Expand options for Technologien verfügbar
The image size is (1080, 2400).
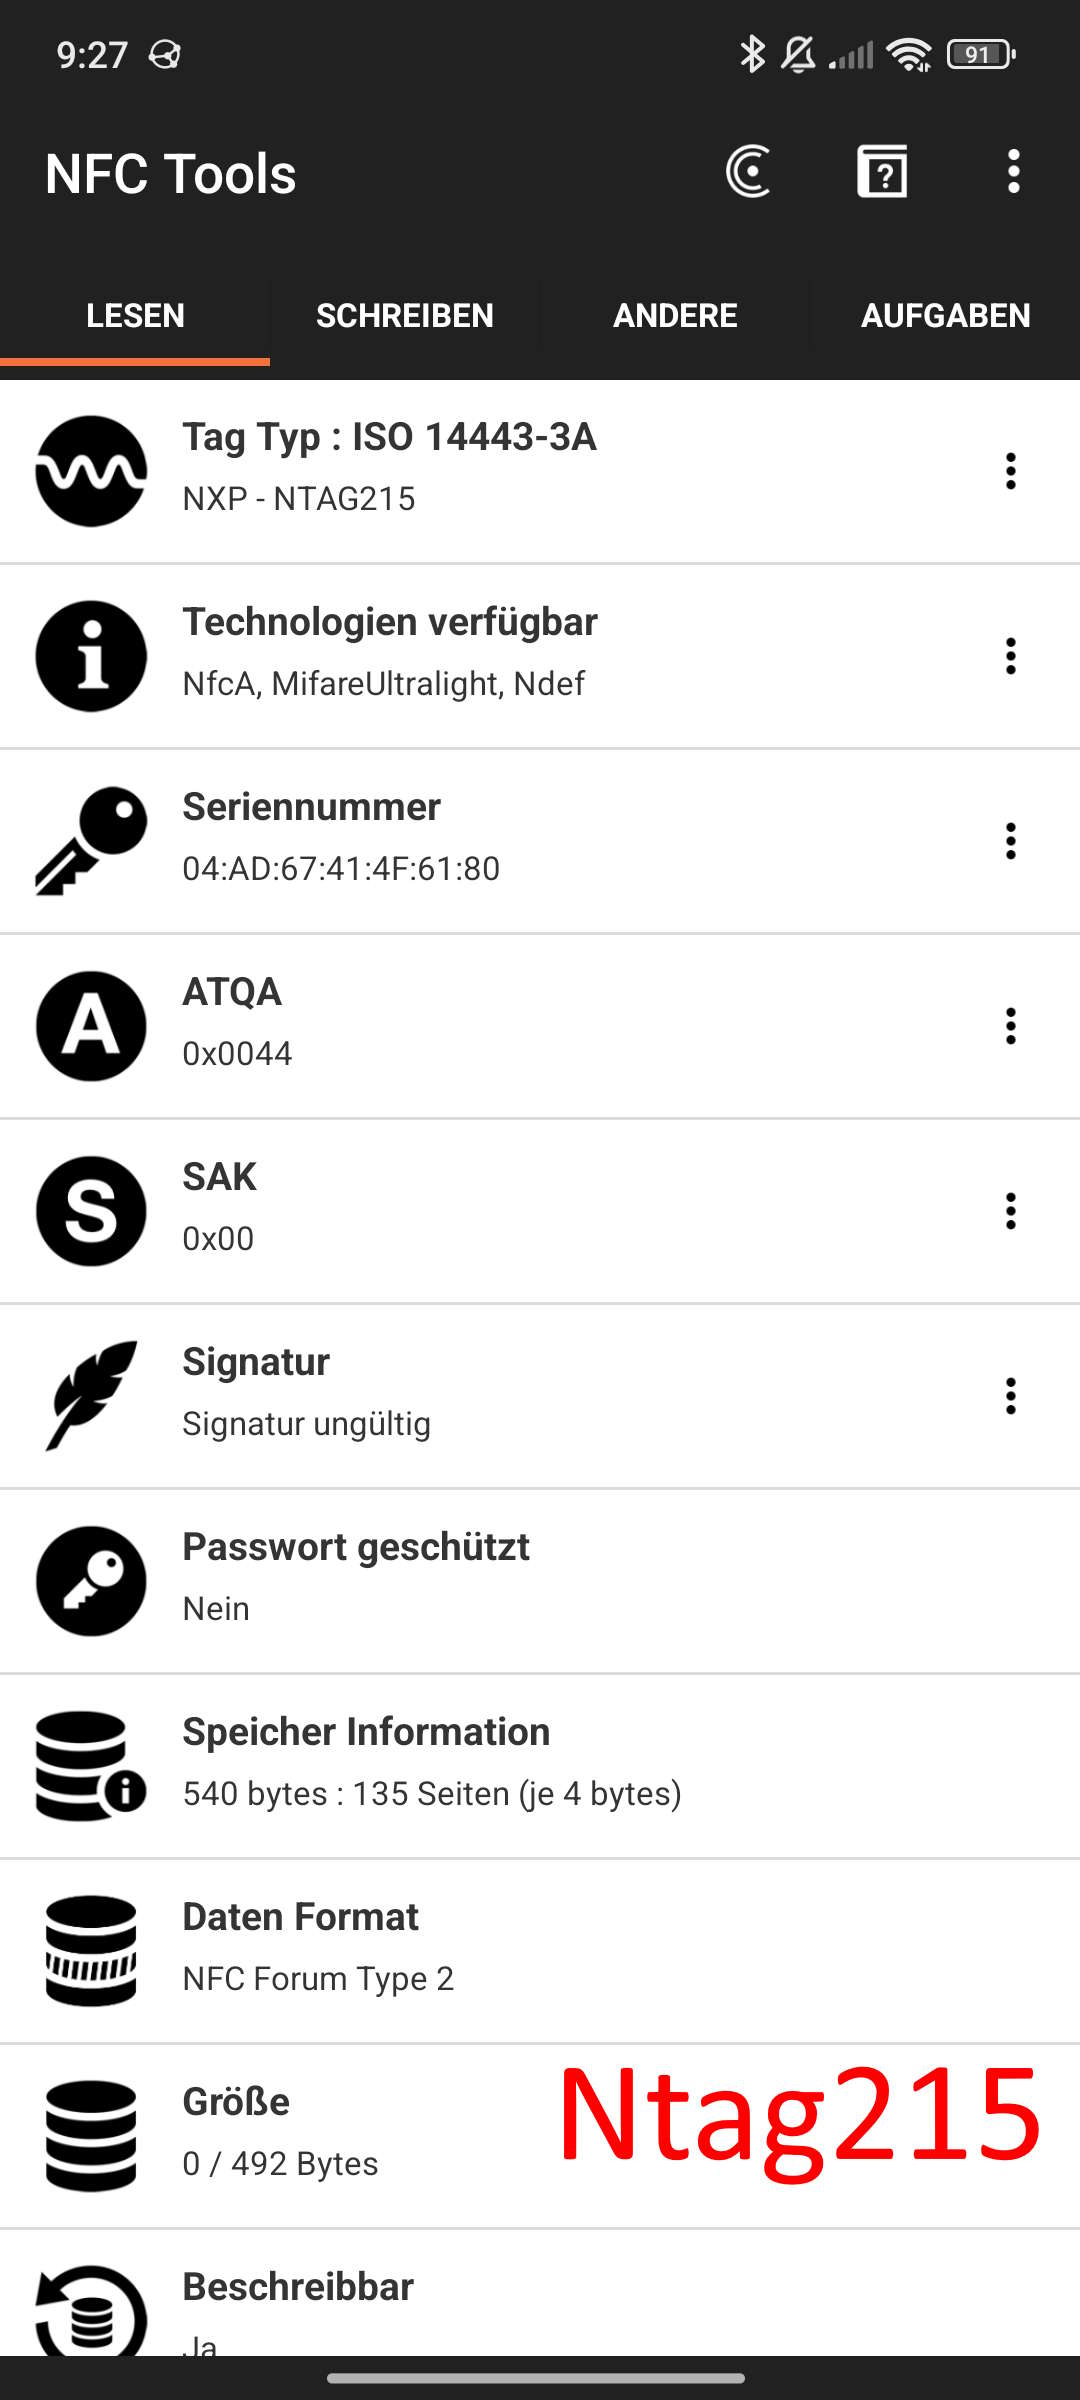coord(1011,656)
